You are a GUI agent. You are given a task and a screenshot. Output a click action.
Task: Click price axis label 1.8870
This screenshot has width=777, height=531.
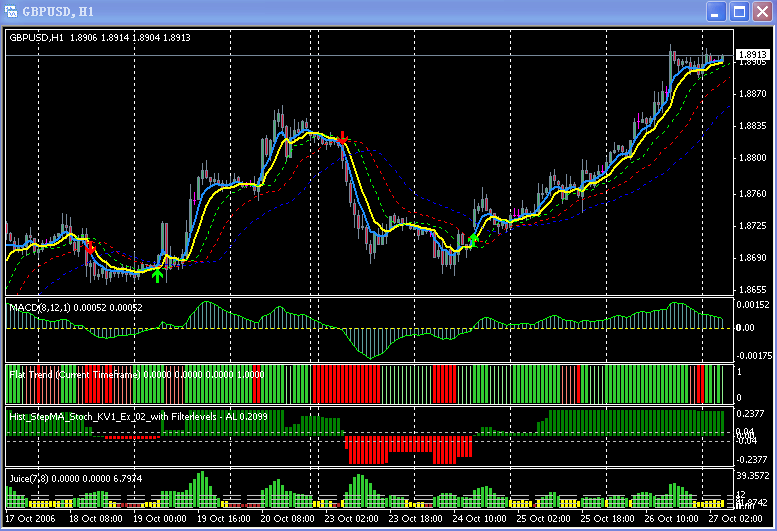pyautogui.click(x=752, y=94)
